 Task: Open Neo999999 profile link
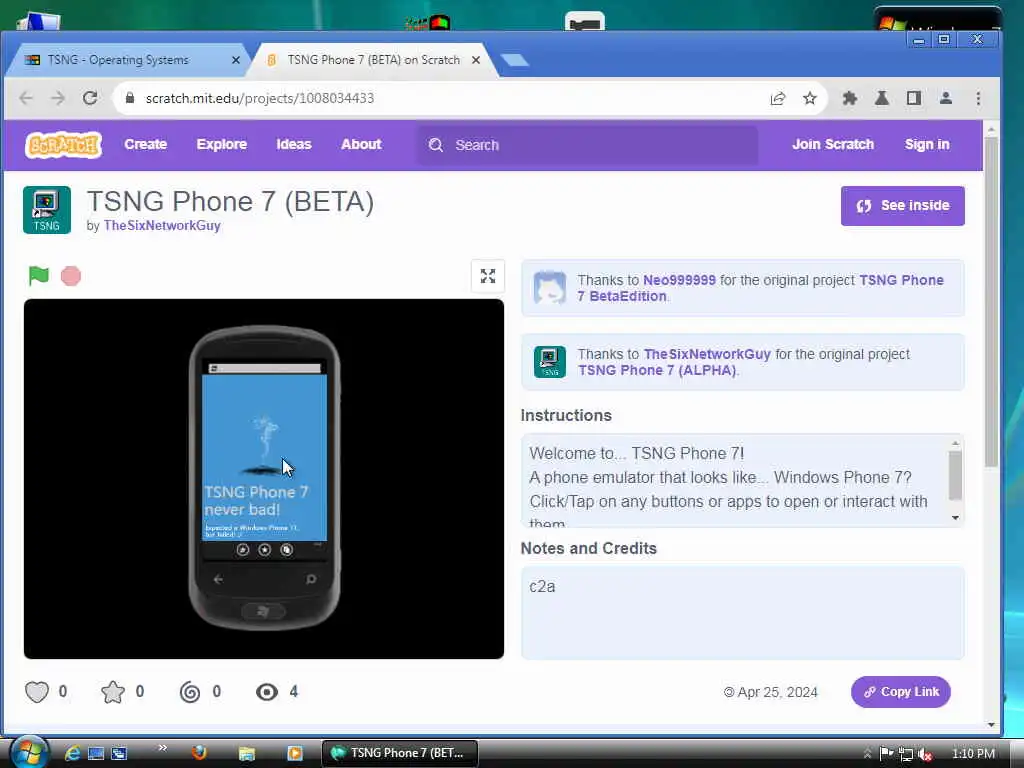click(x=679, y=280)
